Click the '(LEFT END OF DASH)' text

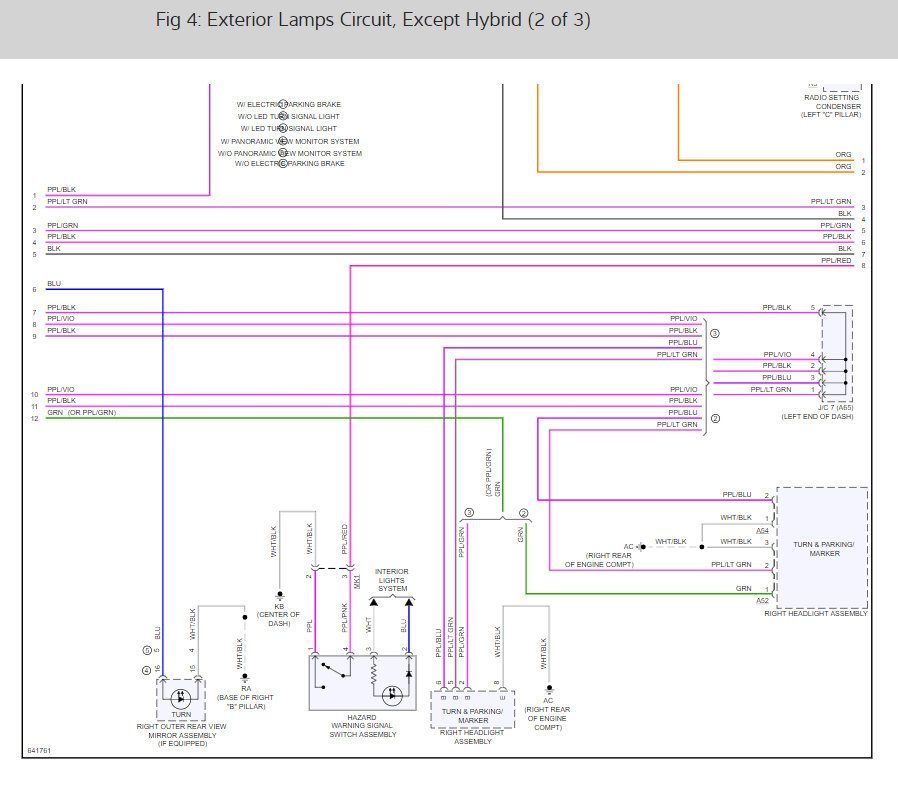(x=817, y=417)
